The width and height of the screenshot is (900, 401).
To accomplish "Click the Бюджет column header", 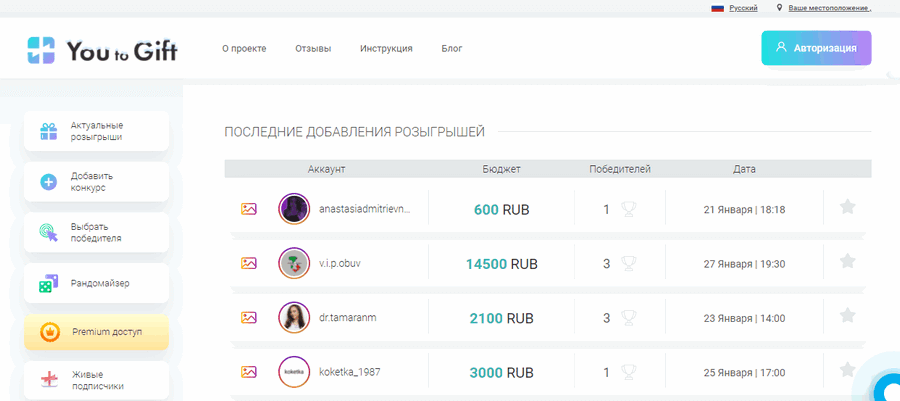I will pos(502,169).
